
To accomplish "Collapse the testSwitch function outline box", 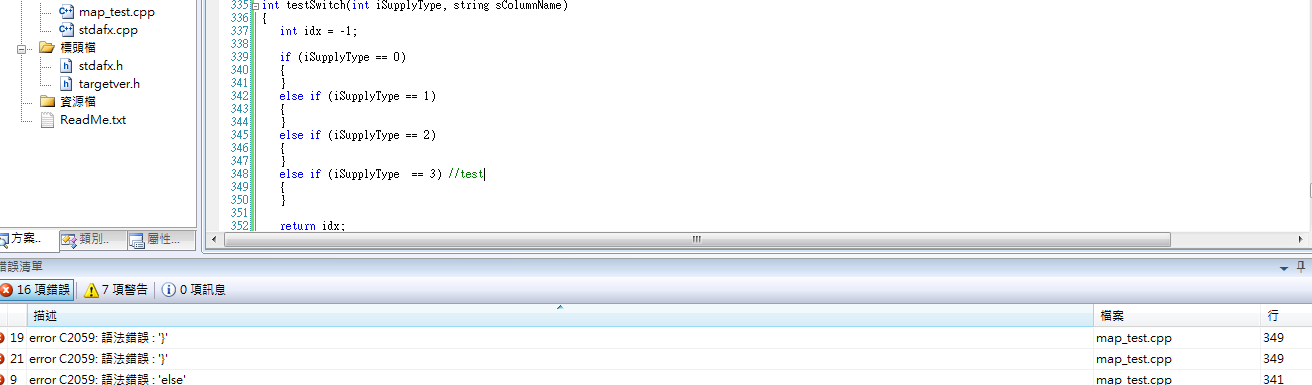I will pyautogui.click(x=254, y=6).
